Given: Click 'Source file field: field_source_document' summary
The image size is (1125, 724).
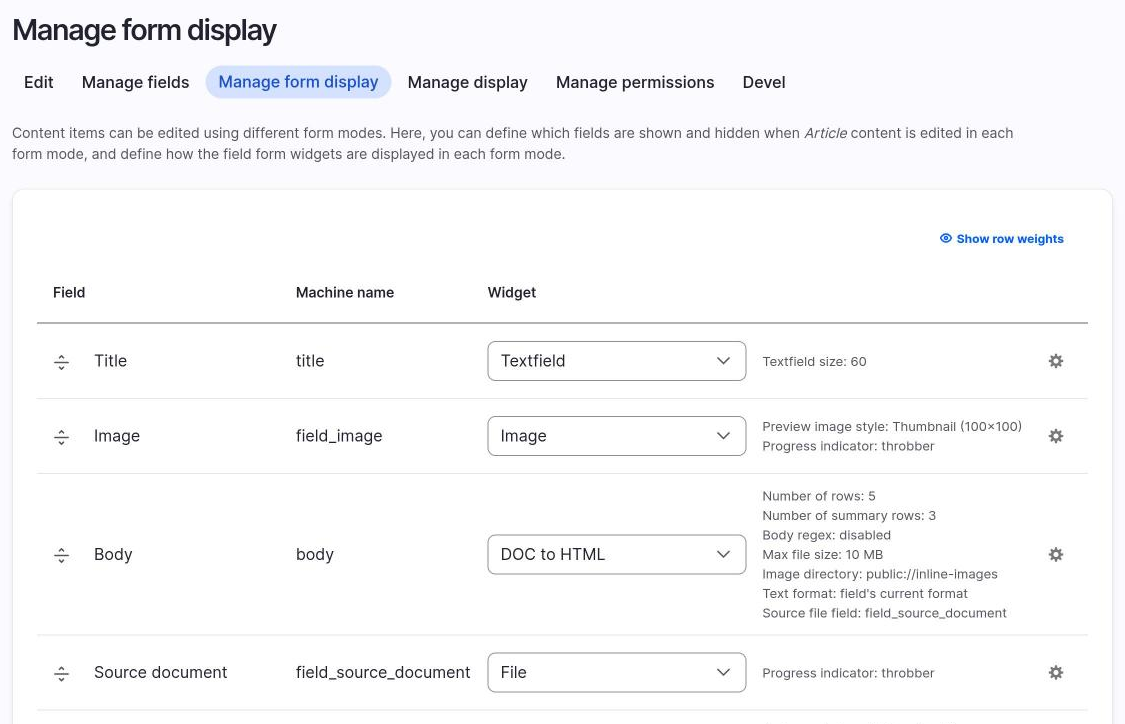Looking at the screenshot, I should point(884,613).
